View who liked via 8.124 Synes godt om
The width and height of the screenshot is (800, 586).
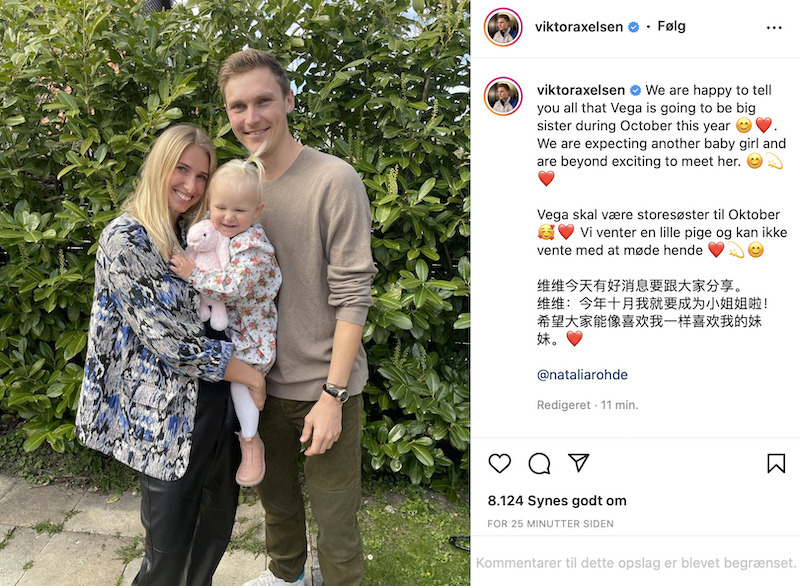click(557, 500)
